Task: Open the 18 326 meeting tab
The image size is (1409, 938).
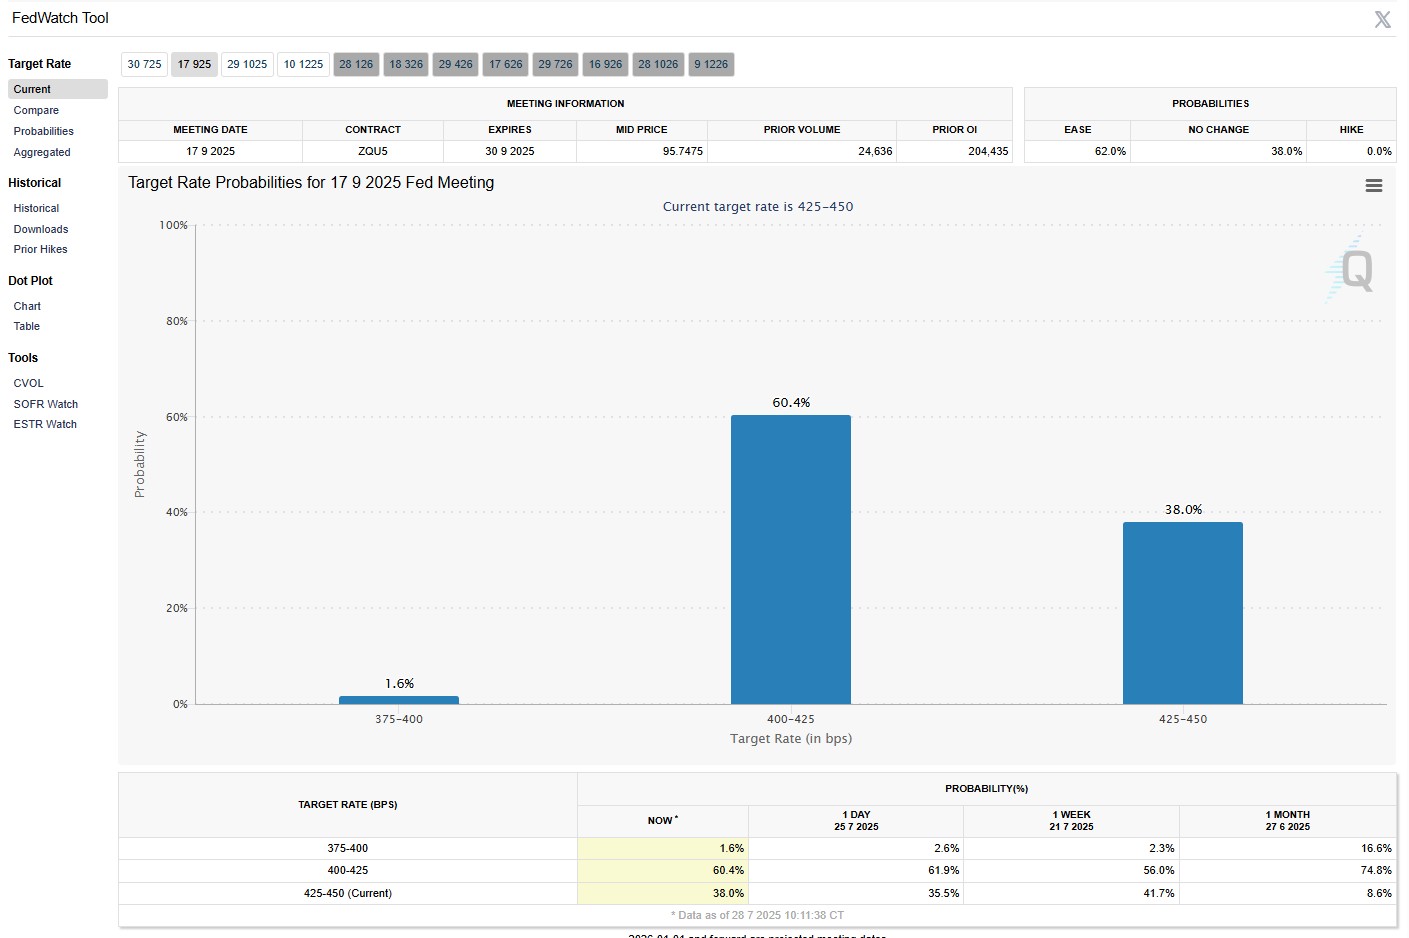Action: pyautogui.click(x=406, y=64)
